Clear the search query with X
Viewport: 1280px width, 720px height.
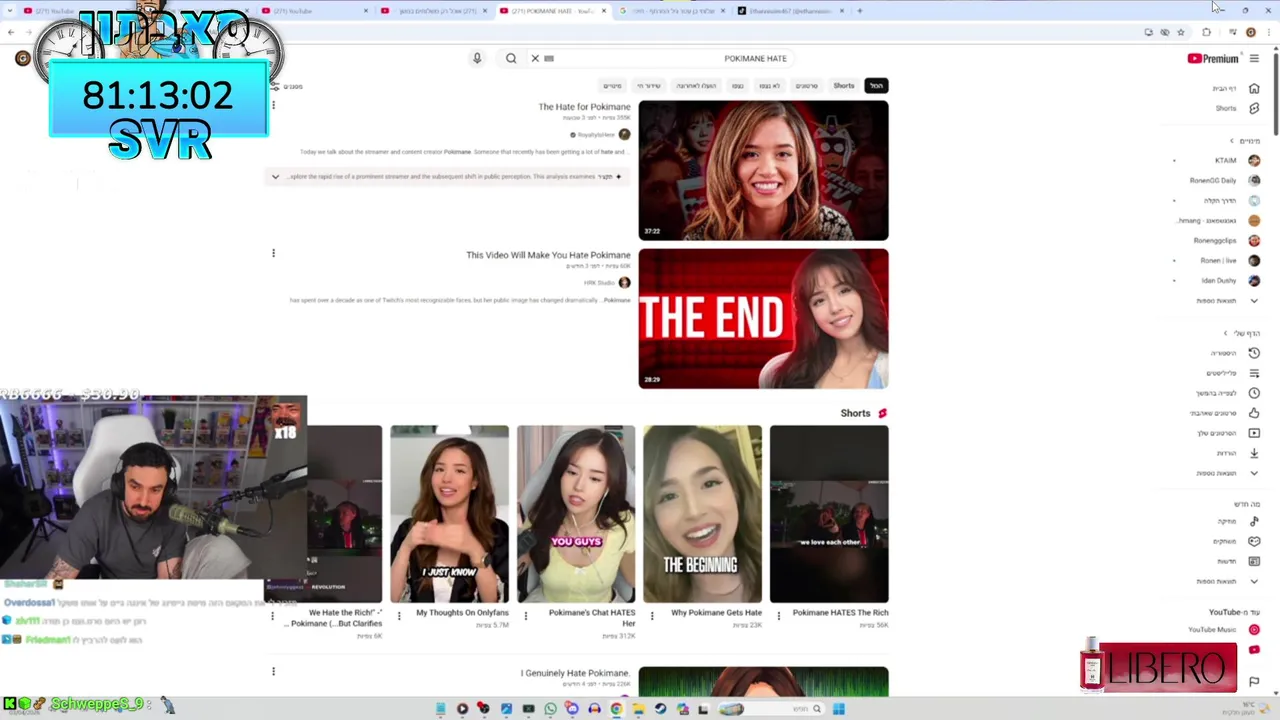[535, 58]
